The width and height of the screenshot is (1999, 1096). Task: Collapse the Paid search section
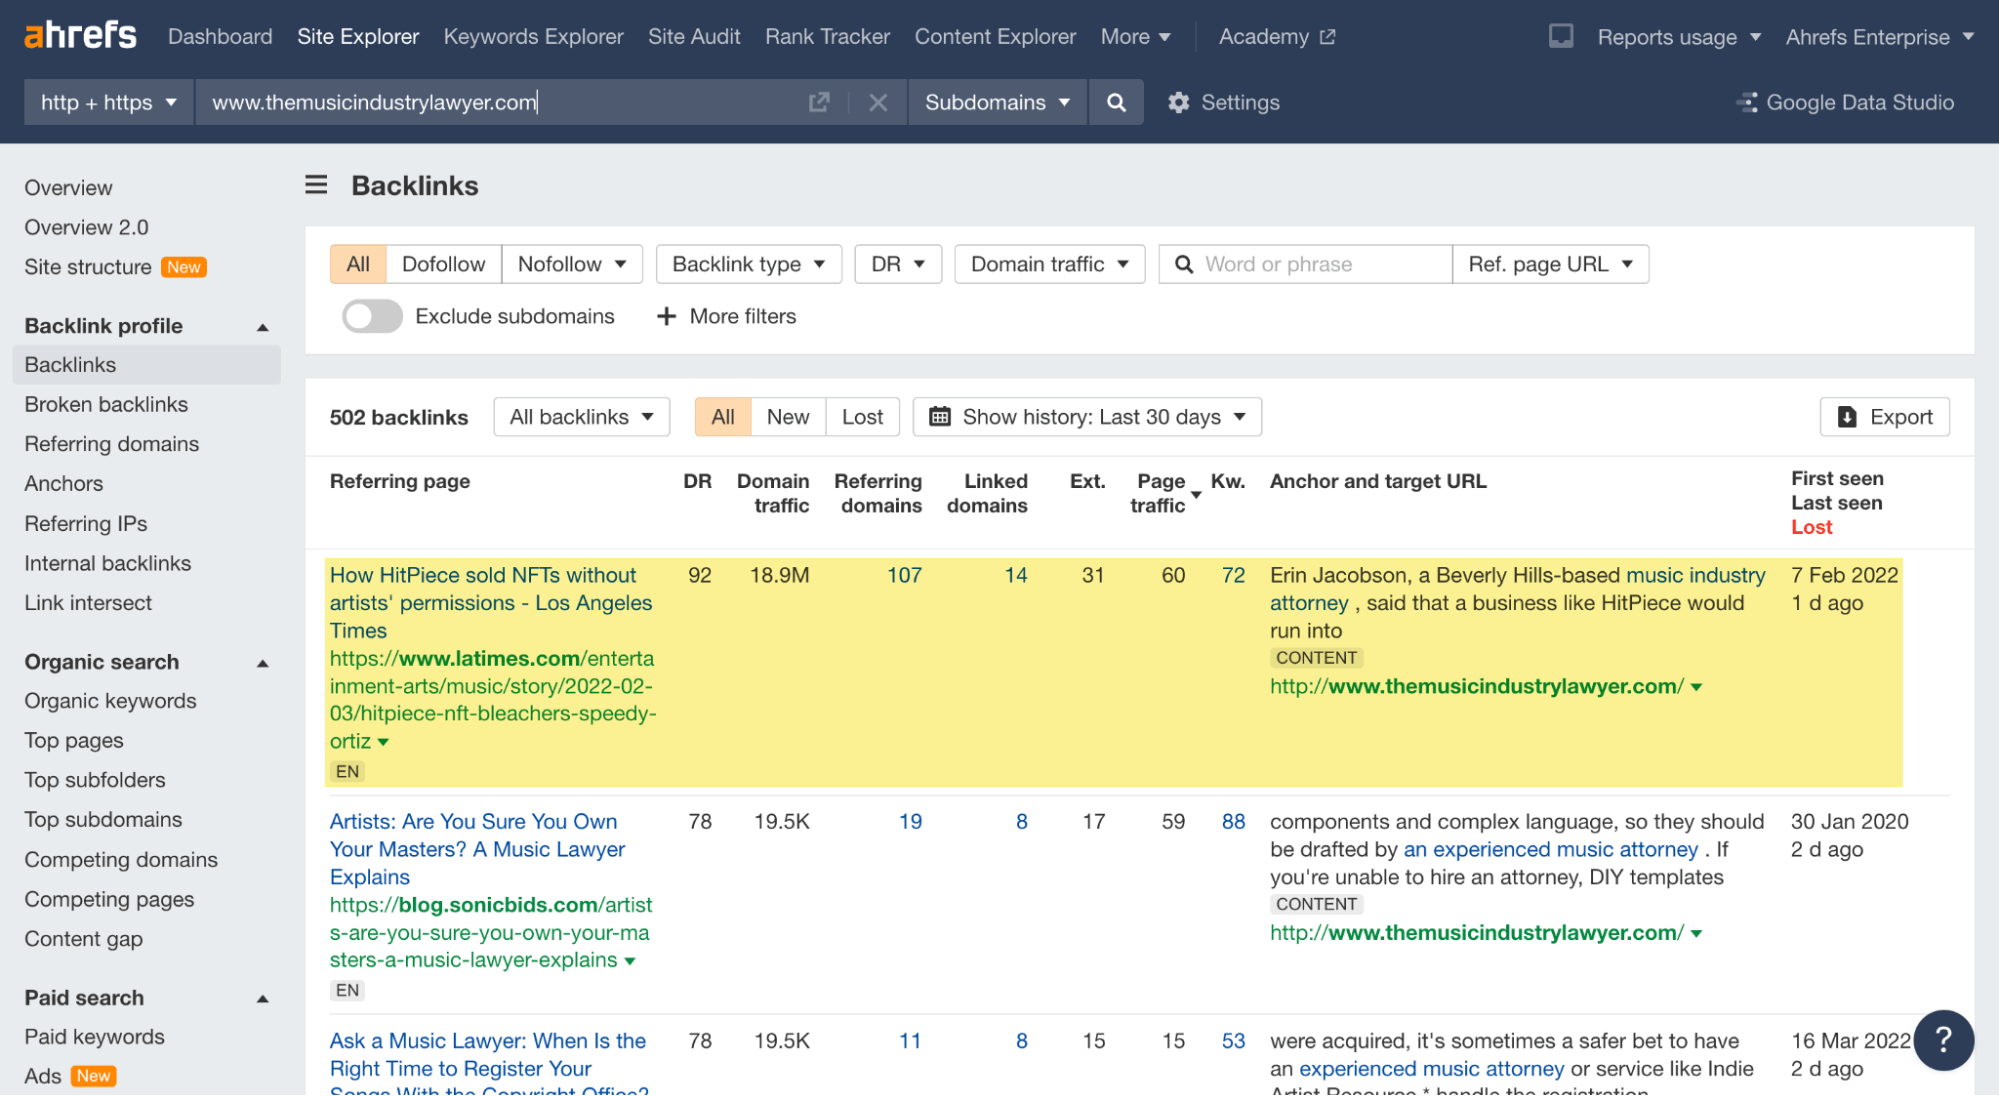pos(263,999)
